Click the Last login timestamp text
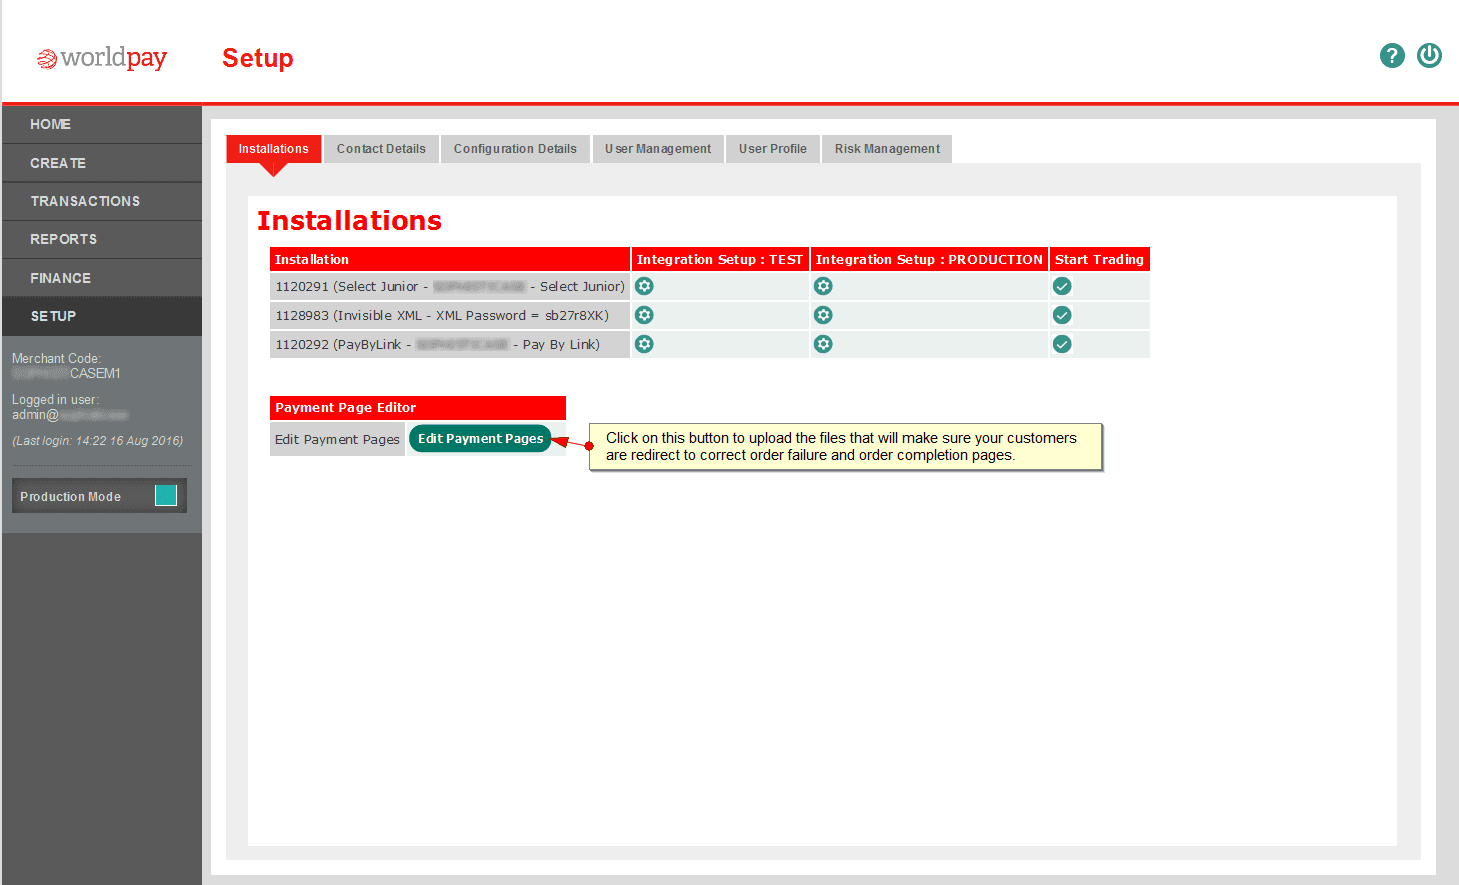 pos(97,440)
